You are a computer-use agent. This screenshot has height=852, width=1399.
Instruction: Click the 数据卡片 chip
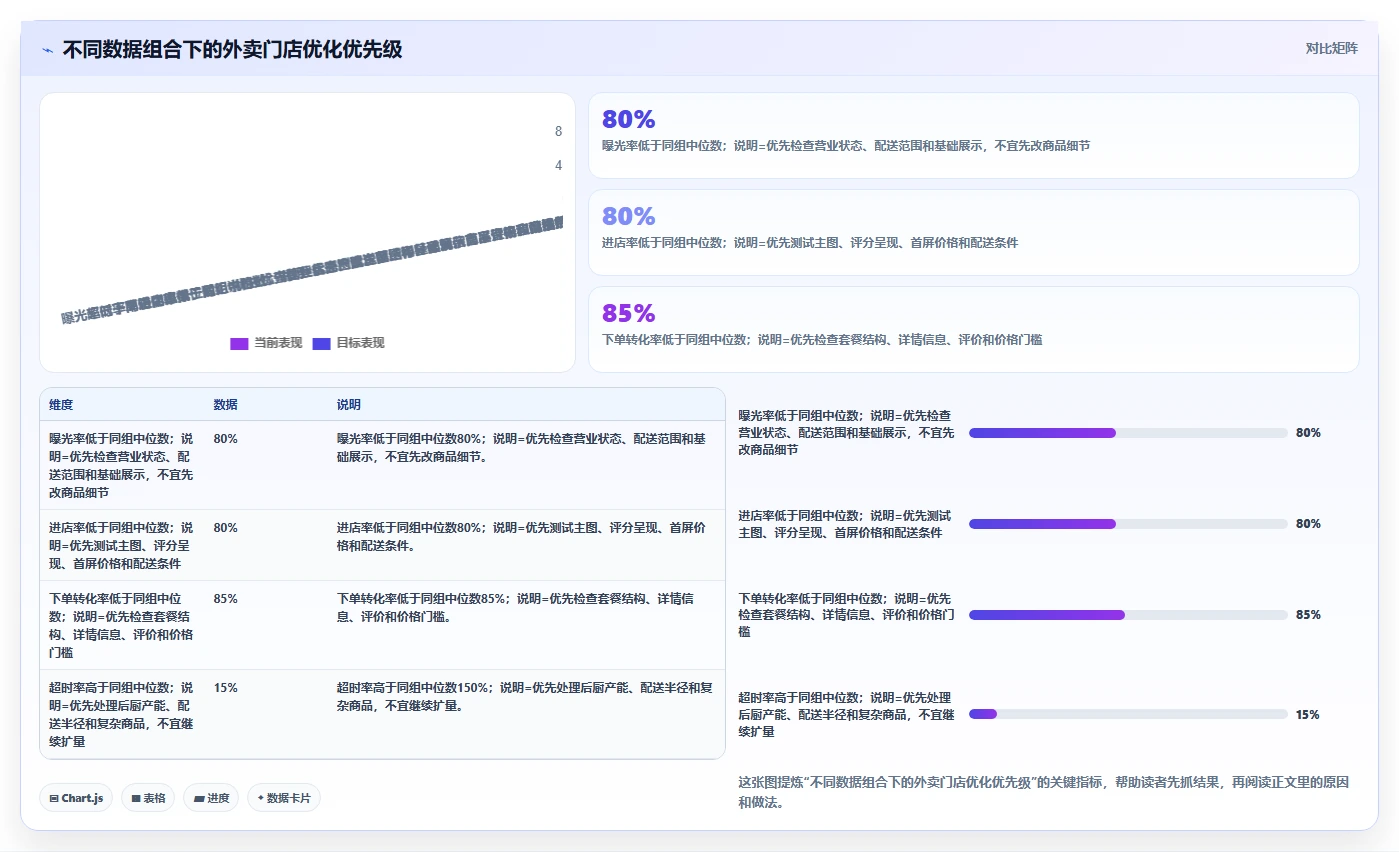pyautogui.click(x=284, y=798)
